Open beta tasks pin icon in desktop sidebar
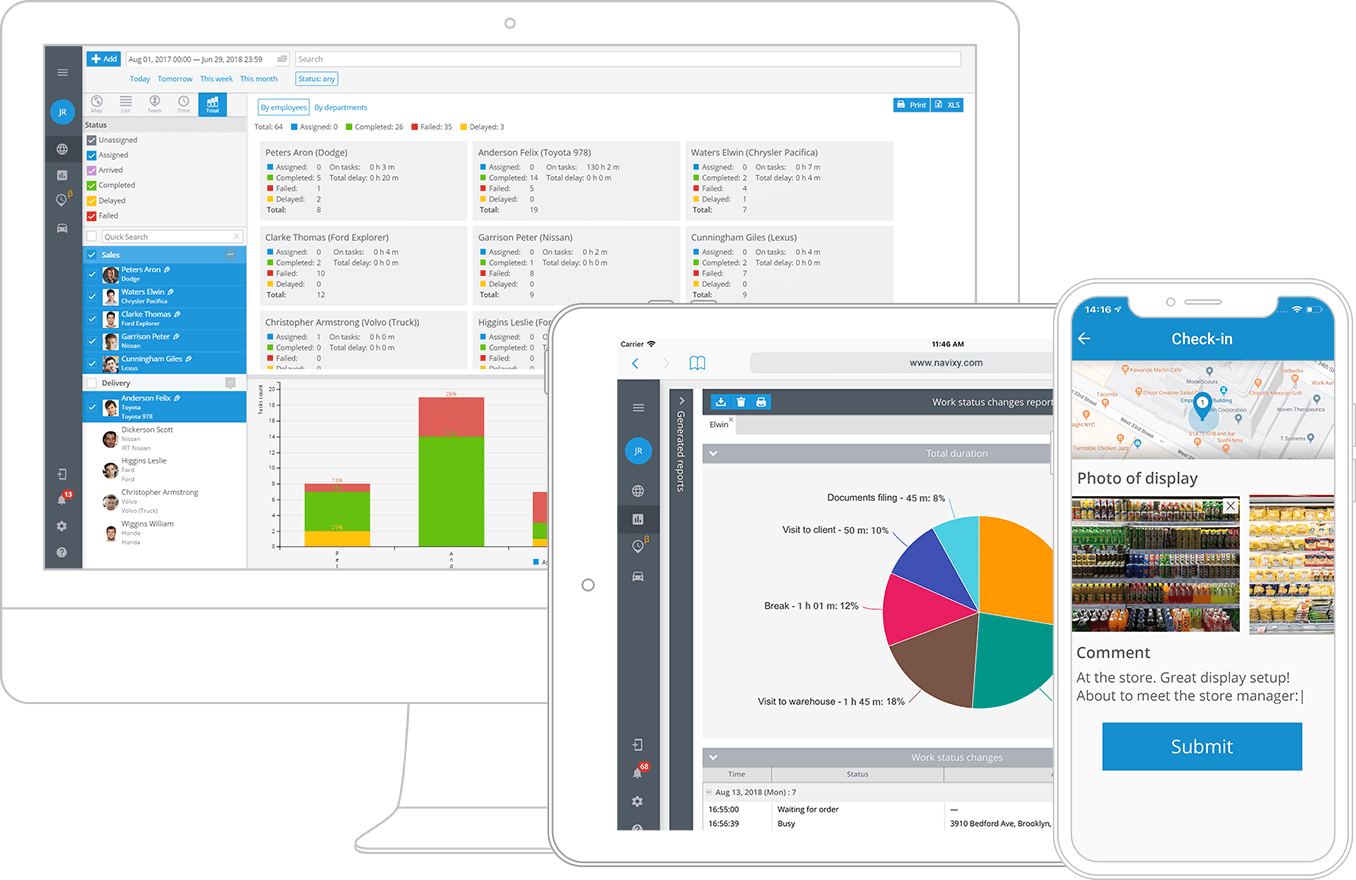 point(63,200)
